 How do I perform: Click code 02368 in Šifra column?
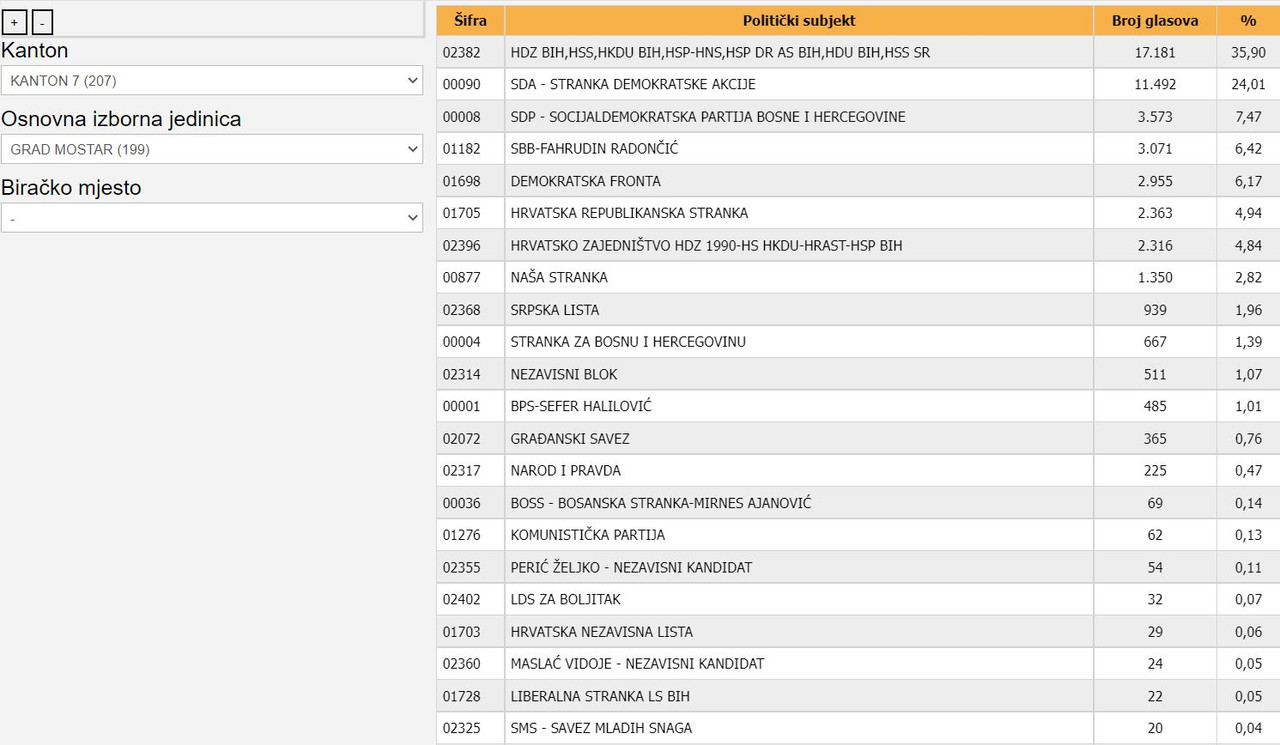tap(461, 310)
